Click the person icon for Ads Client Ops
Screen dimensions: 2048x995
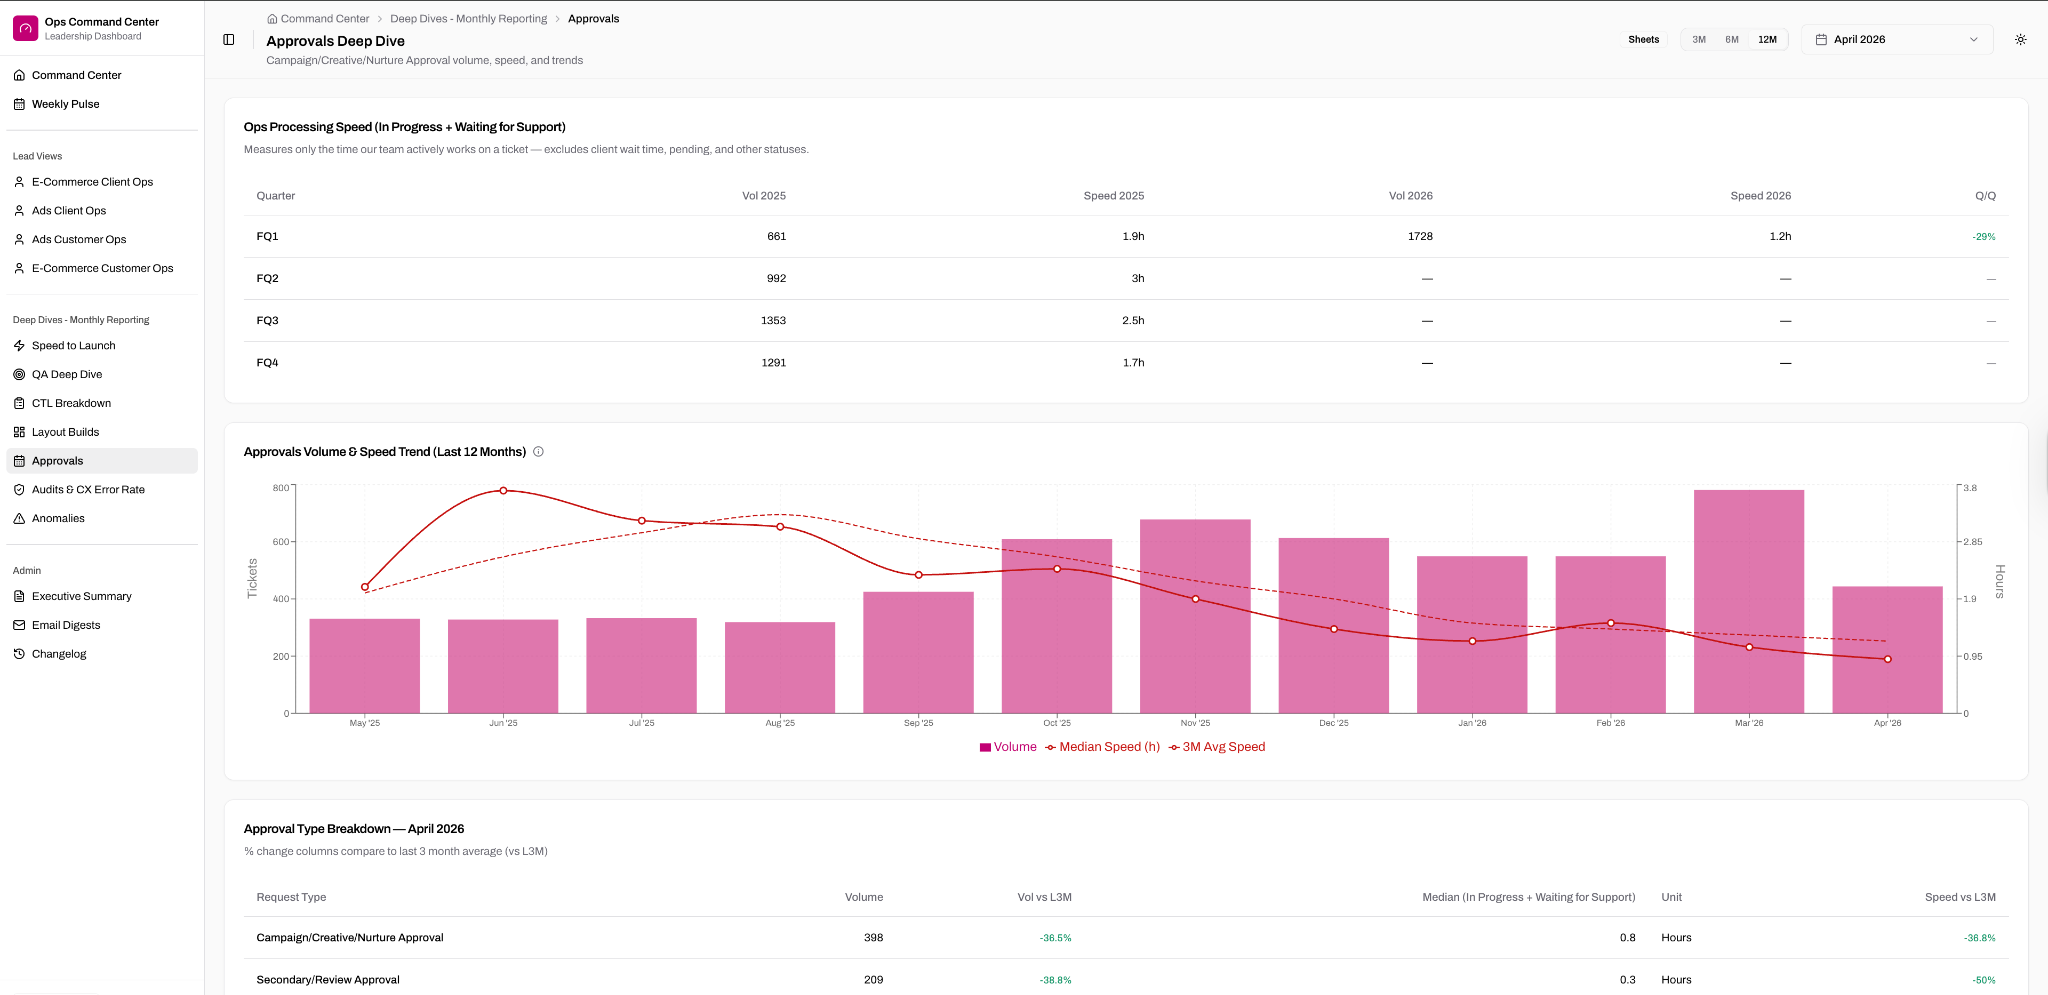pyautogui.click(x=19, y=211)
